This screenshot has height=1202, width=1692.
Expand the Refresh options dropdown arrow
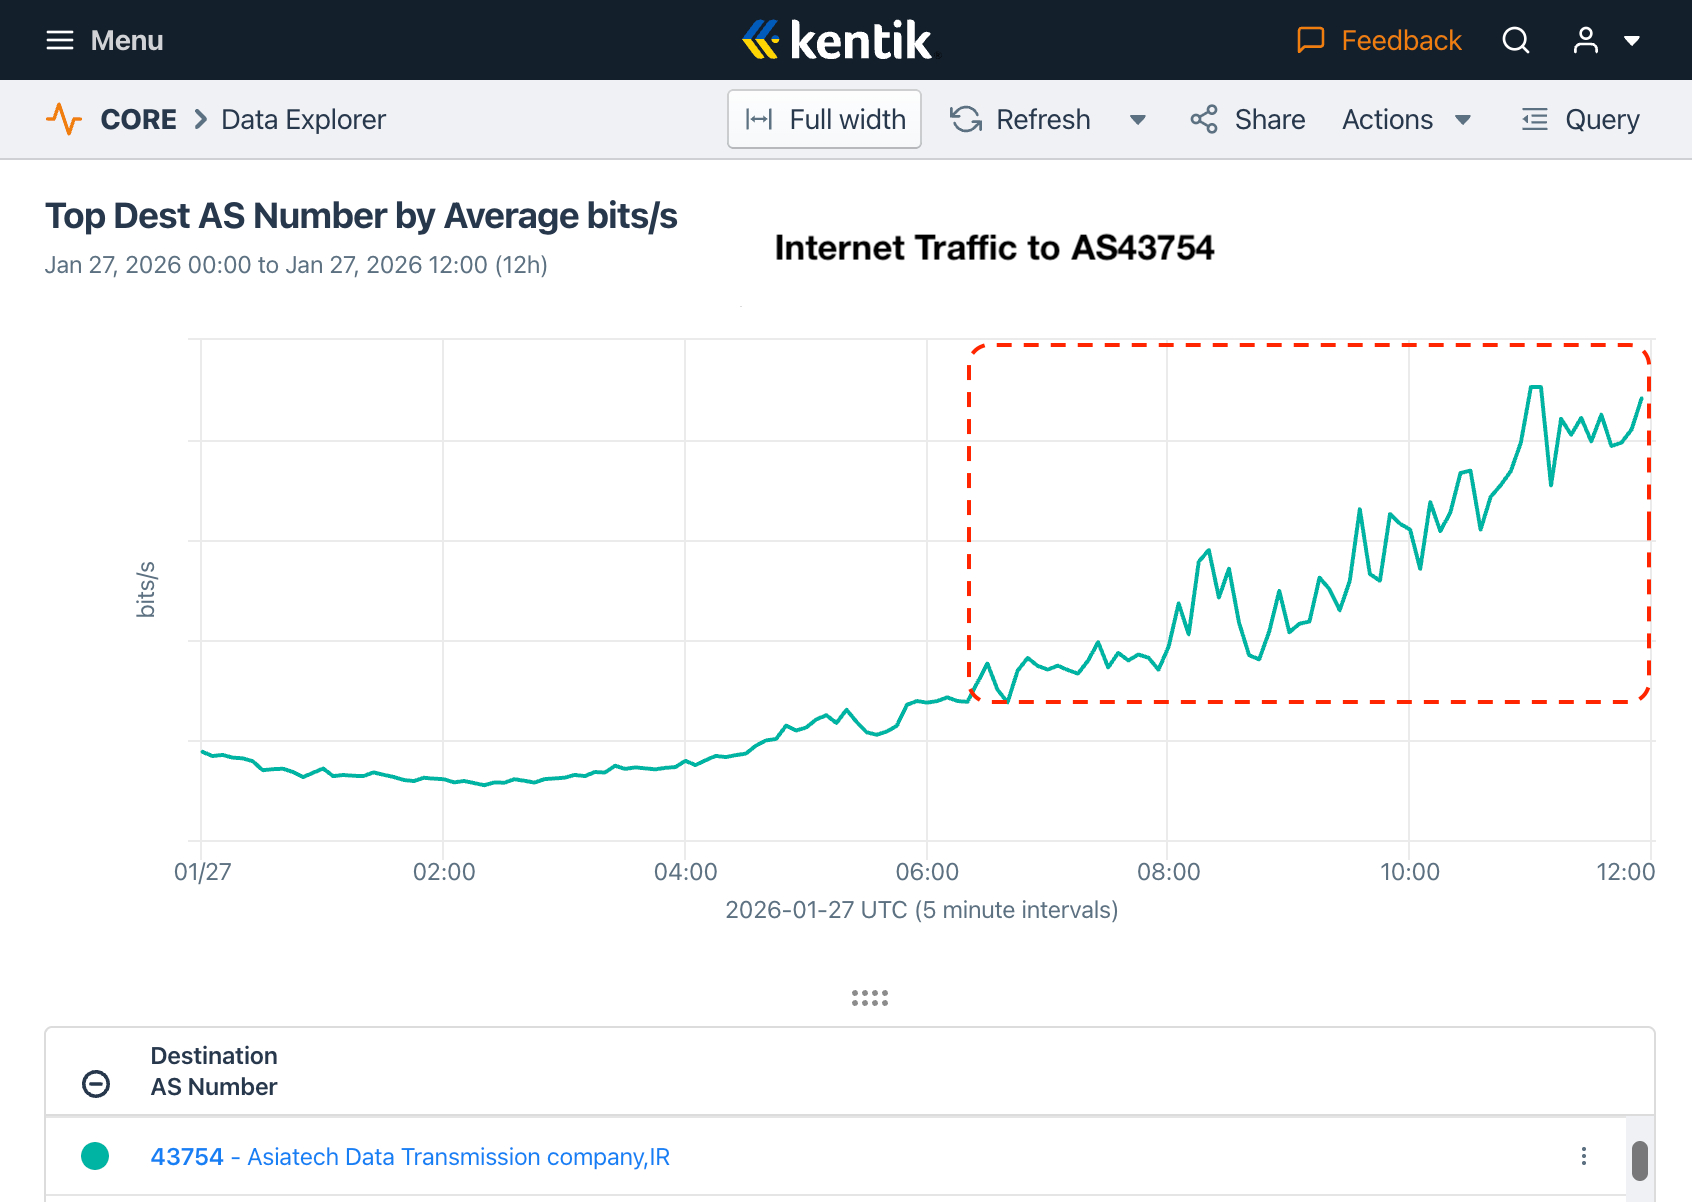(1137, 120)
